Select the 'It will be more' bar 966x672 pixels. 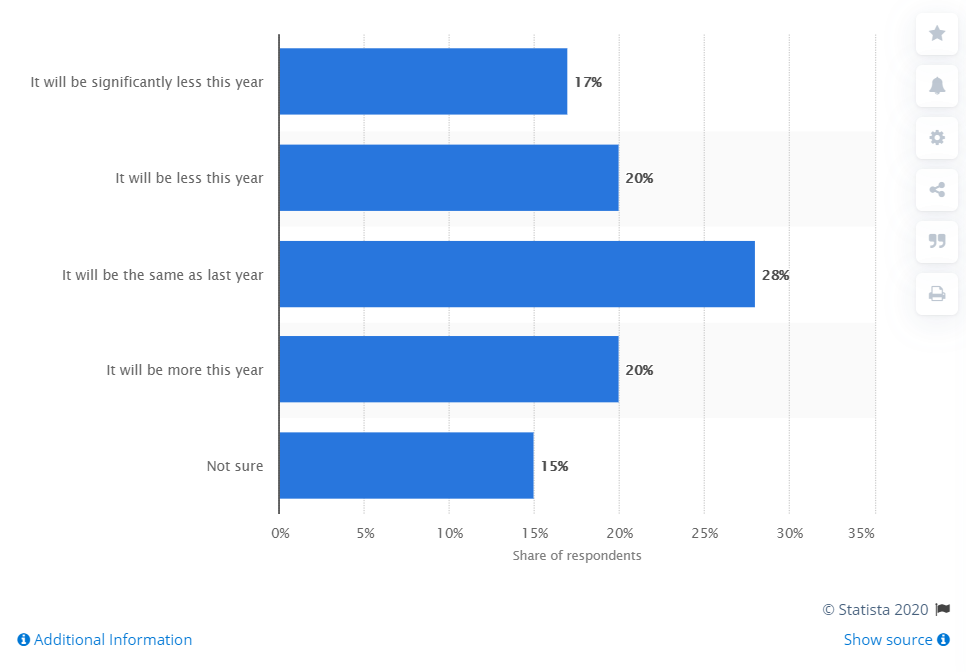[x=448, y=370]
